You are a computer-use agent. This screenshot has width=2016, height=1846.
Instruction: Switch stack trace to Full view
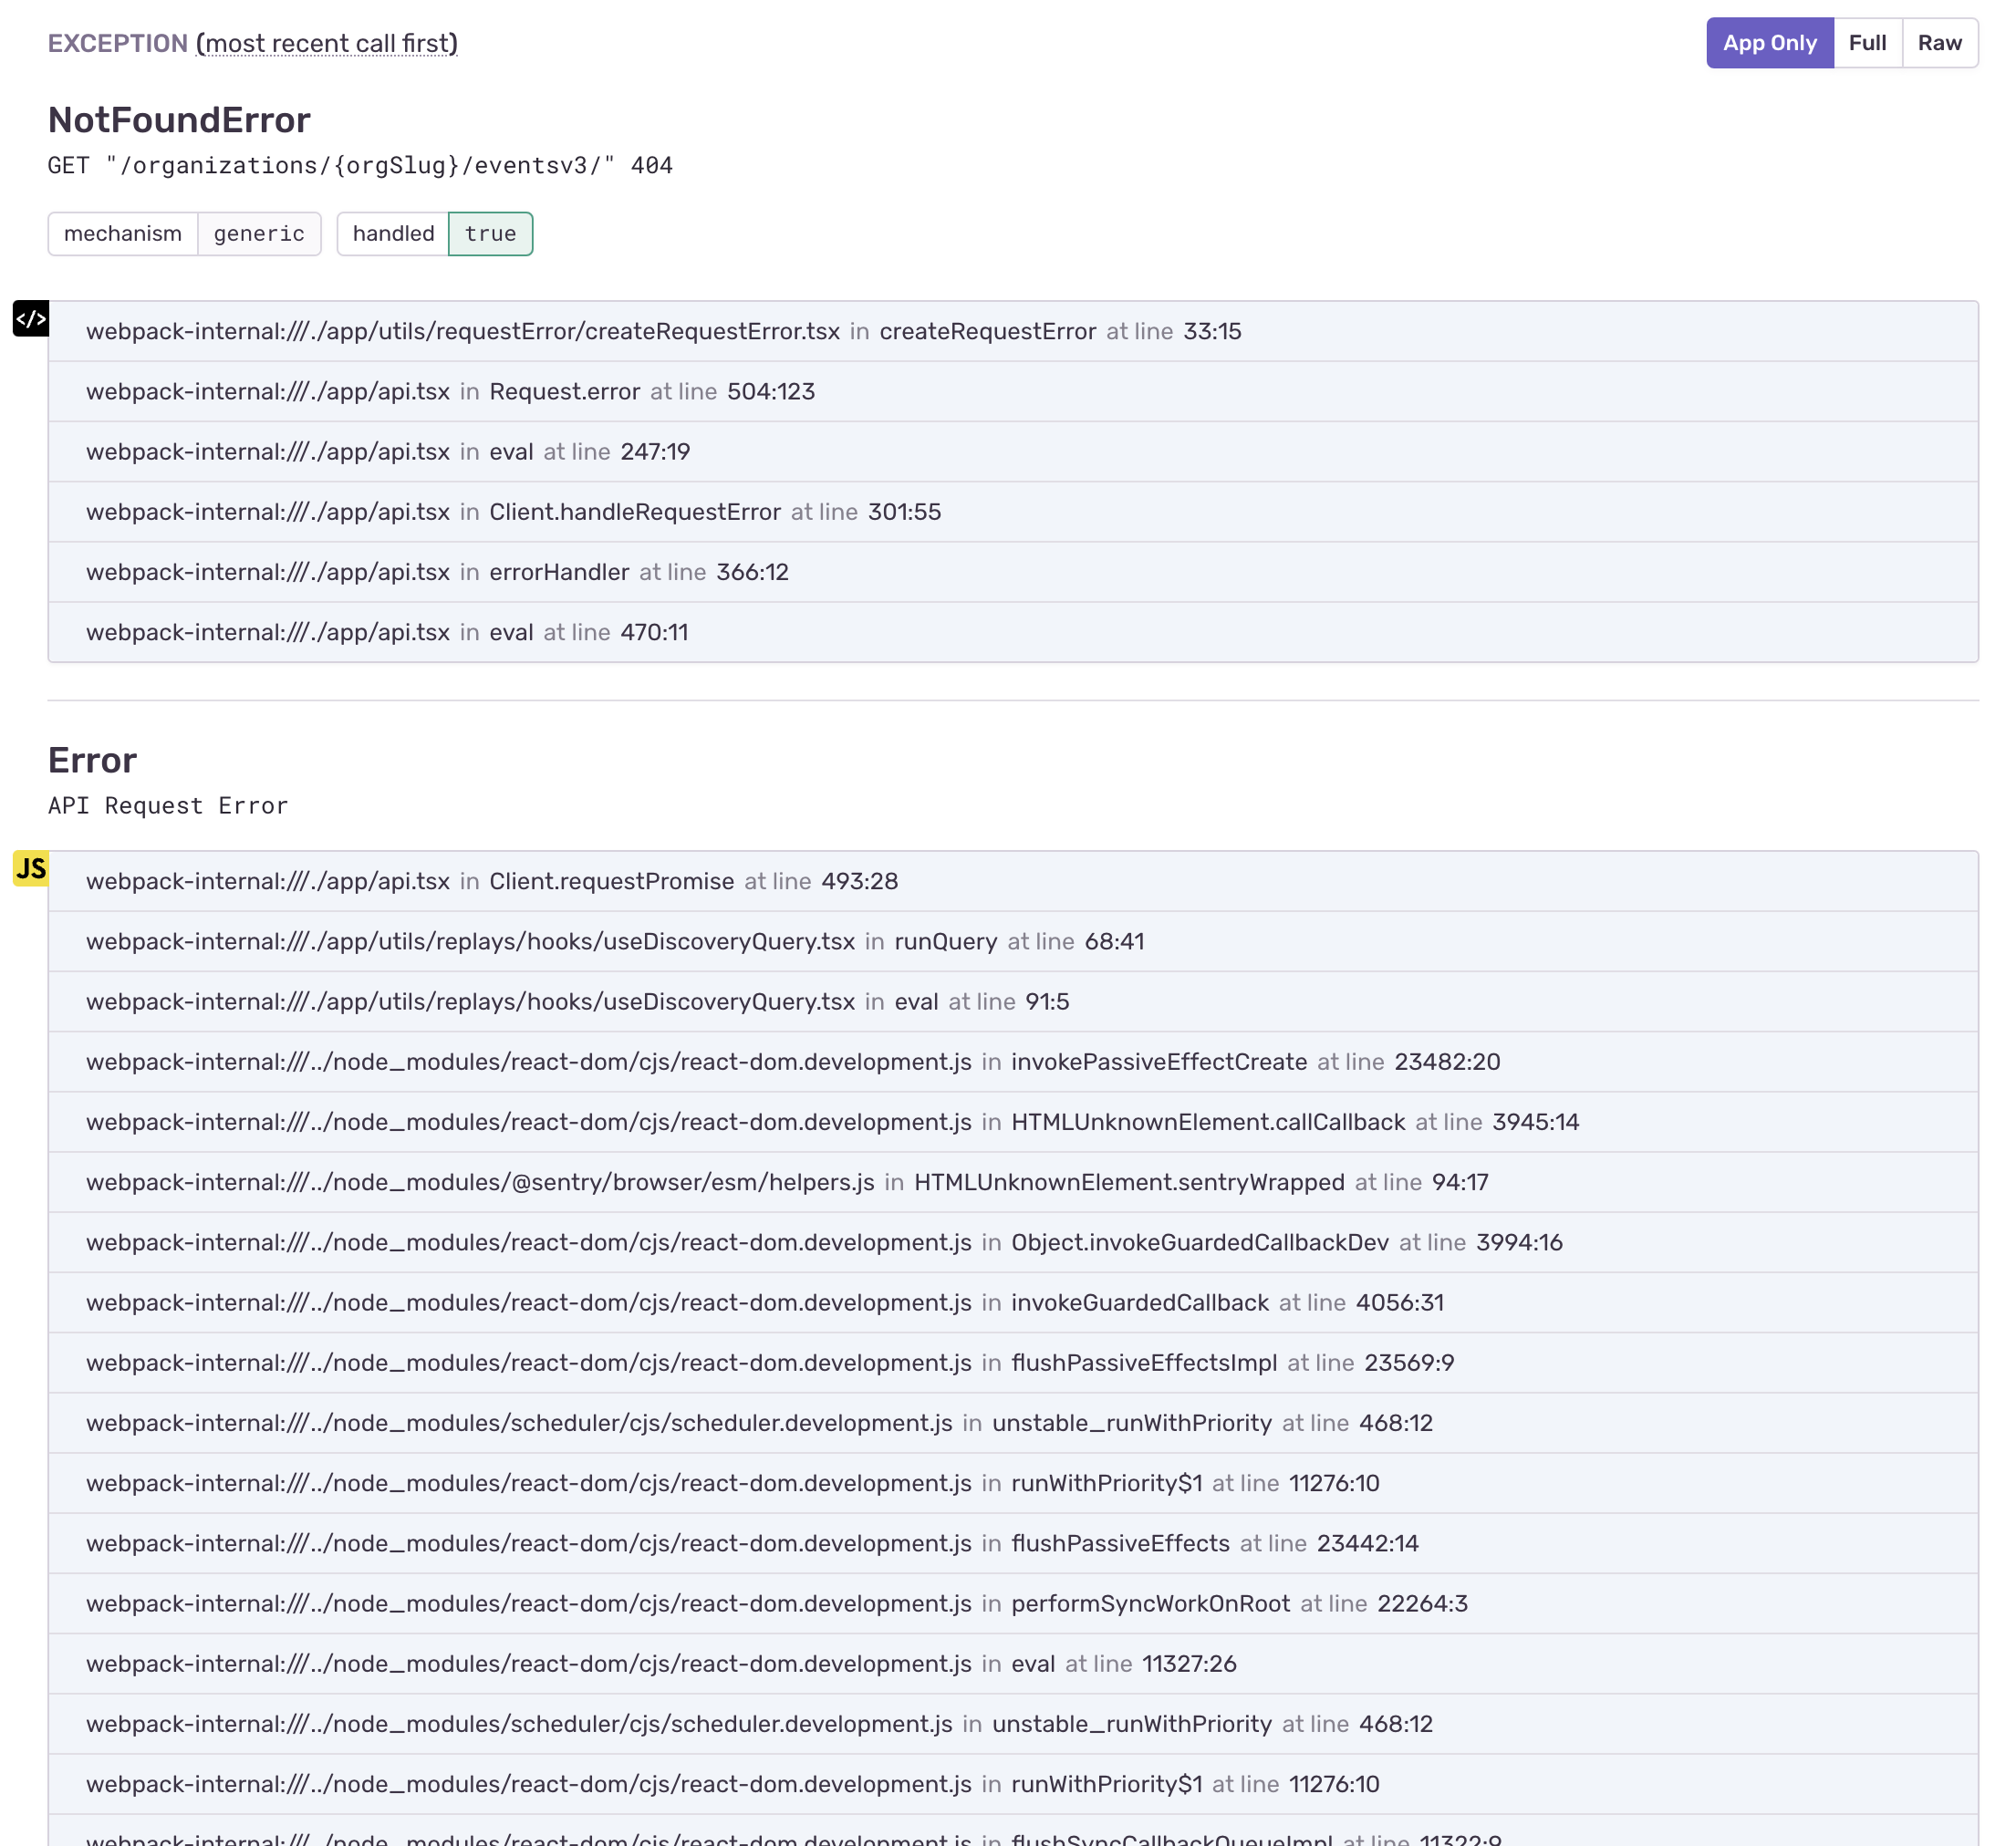[1866, 43]
